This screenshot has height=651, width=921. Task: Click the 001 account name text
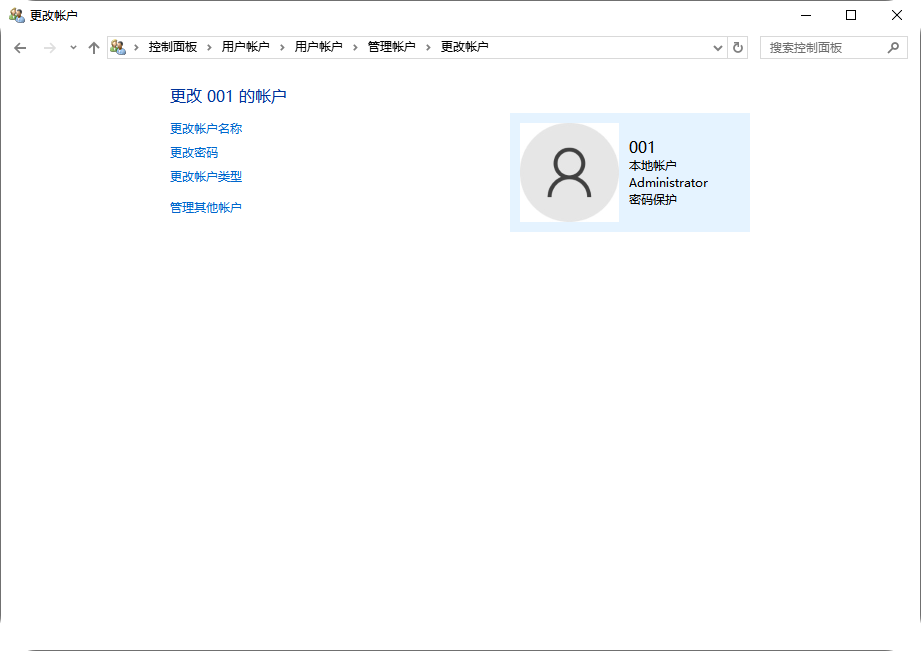(641, 147)
